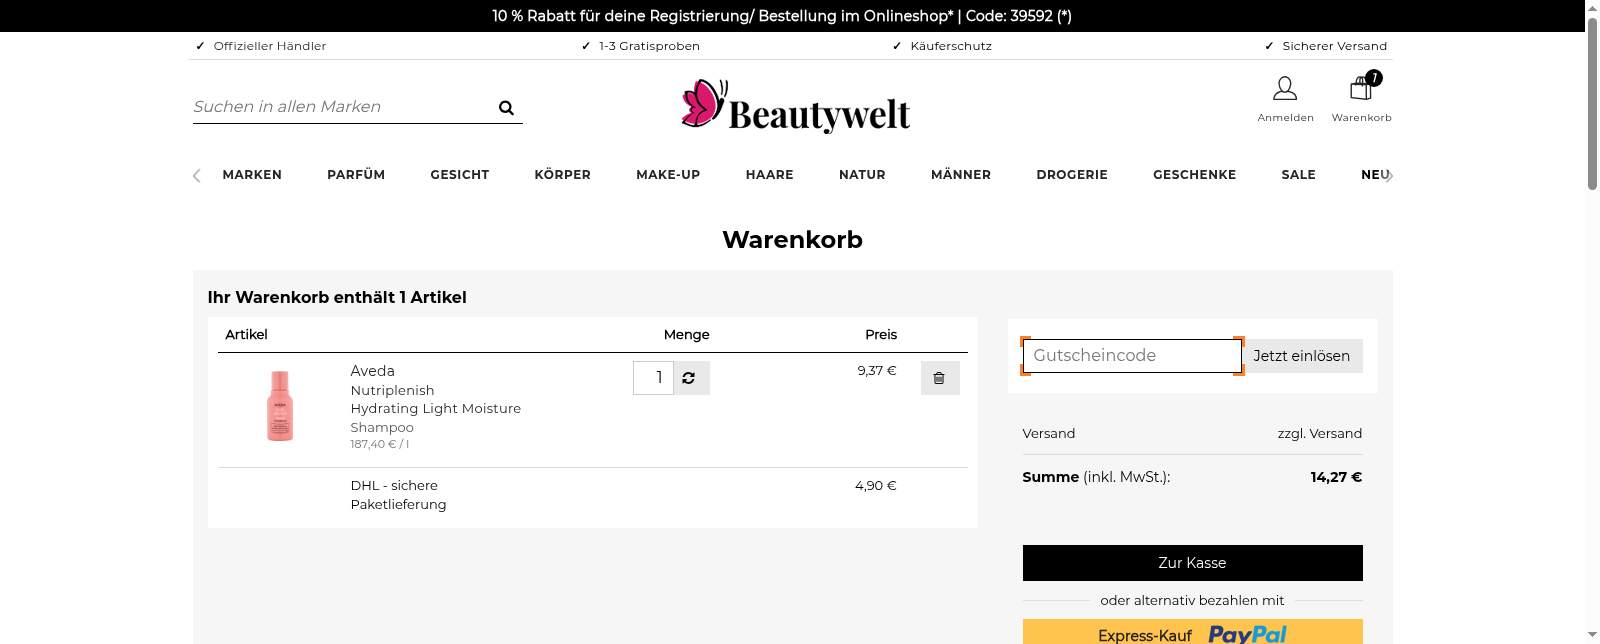The image size is (1600, 644).
Task: Open the GESCHENKE category
Action: (1194, 175)
